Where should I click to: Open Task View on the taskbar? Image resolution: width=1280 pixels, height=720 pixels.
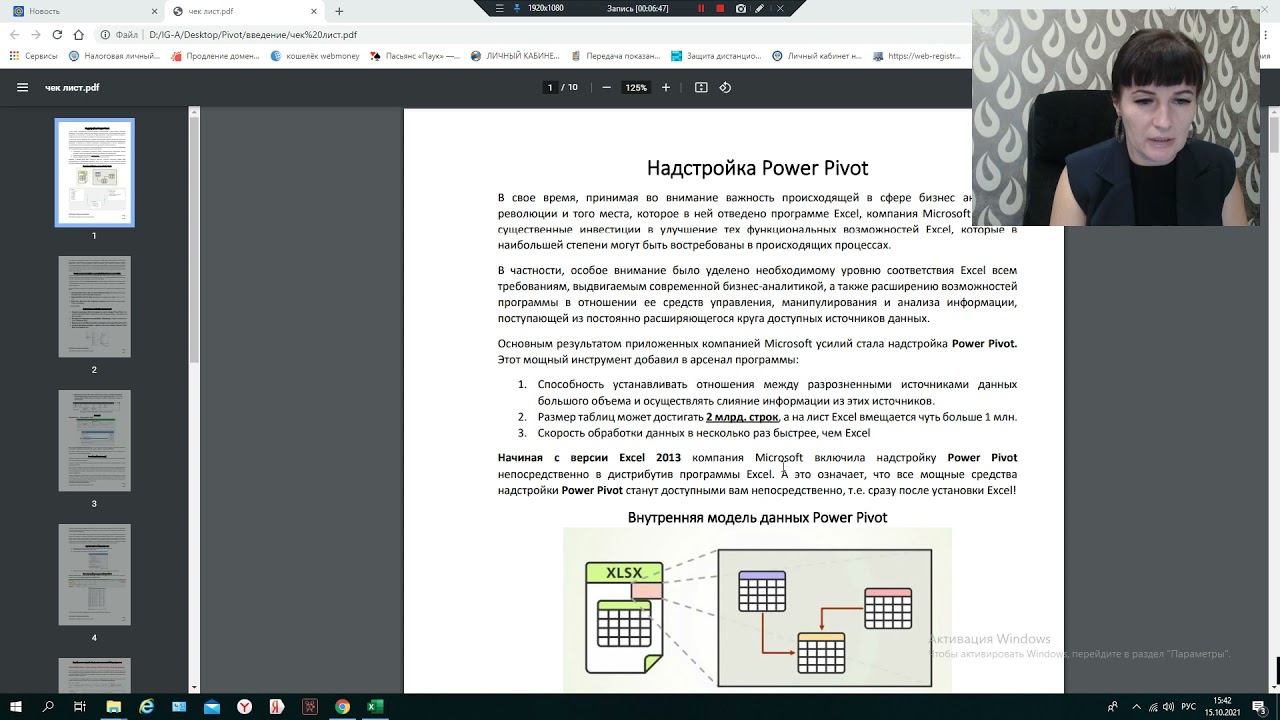pyautogui.click(x=80, y=706)
